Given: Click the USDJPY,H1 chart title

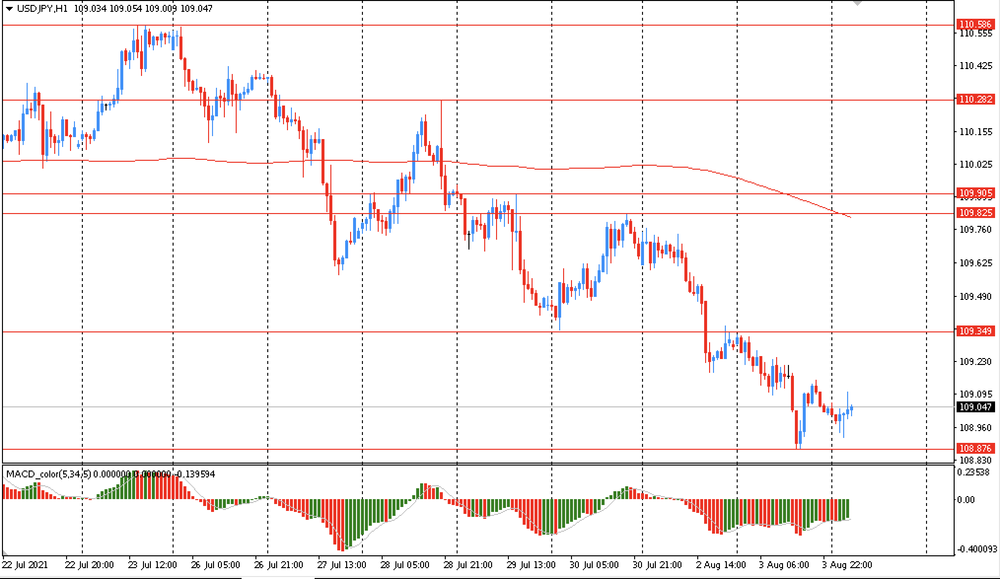Looking at the screenshot, I should point(42,9).
